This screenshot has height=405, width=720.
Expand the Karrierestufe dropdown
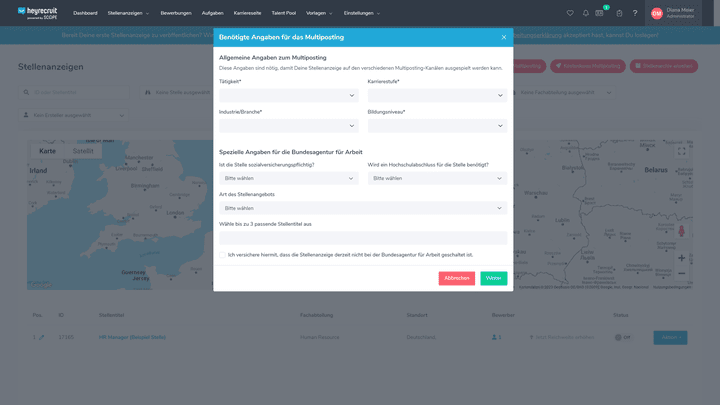point(437,96)
